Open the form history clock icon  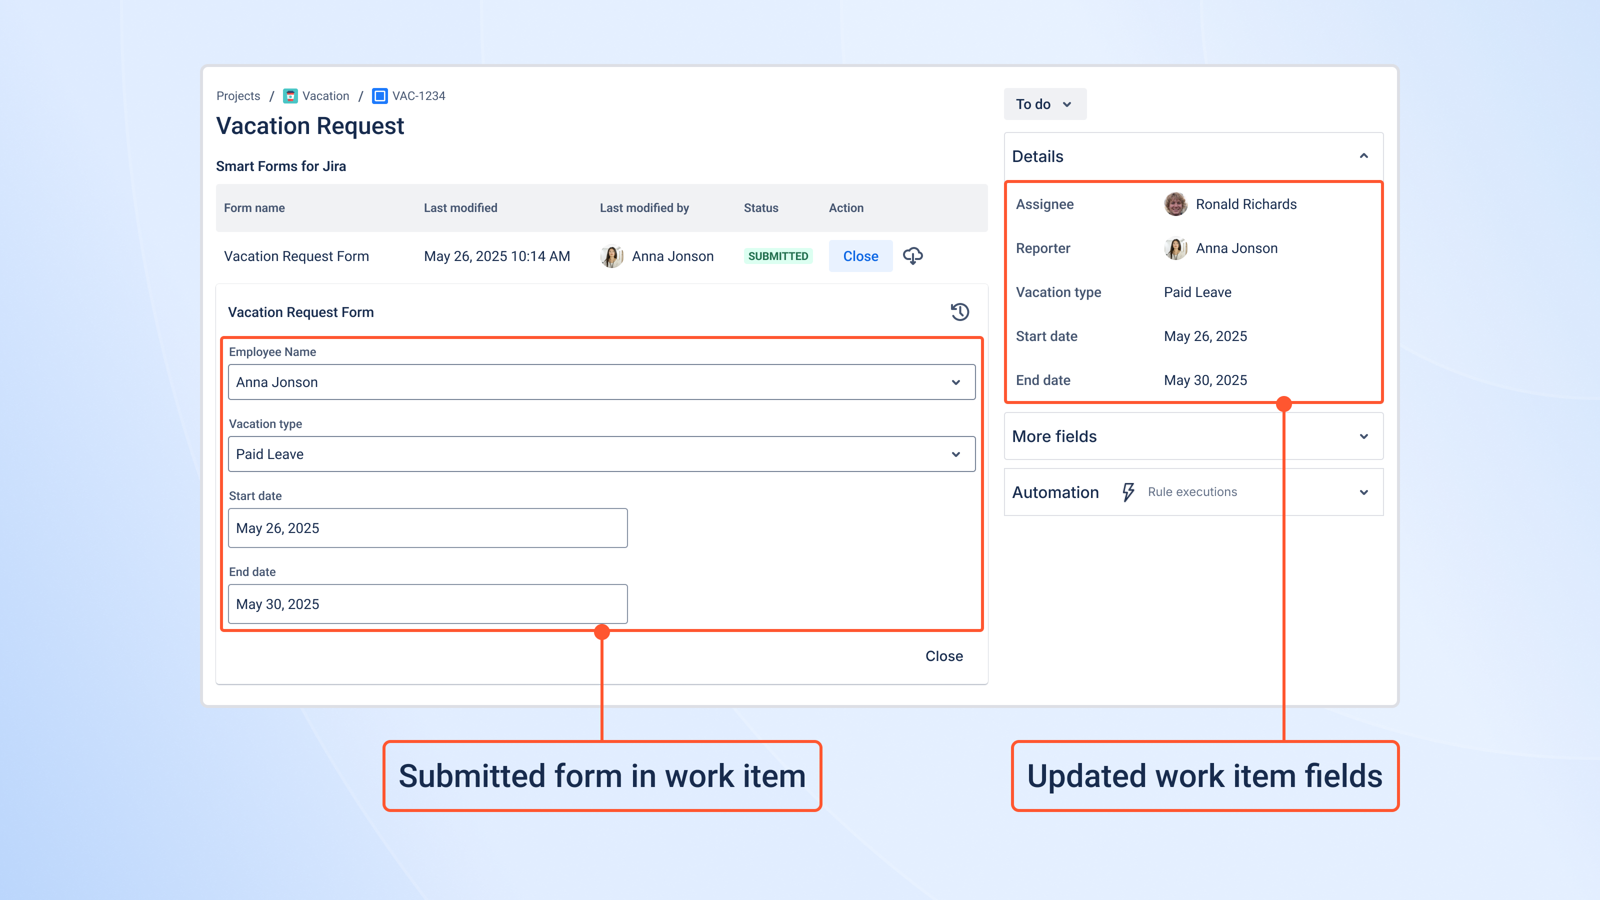point(960,312)
